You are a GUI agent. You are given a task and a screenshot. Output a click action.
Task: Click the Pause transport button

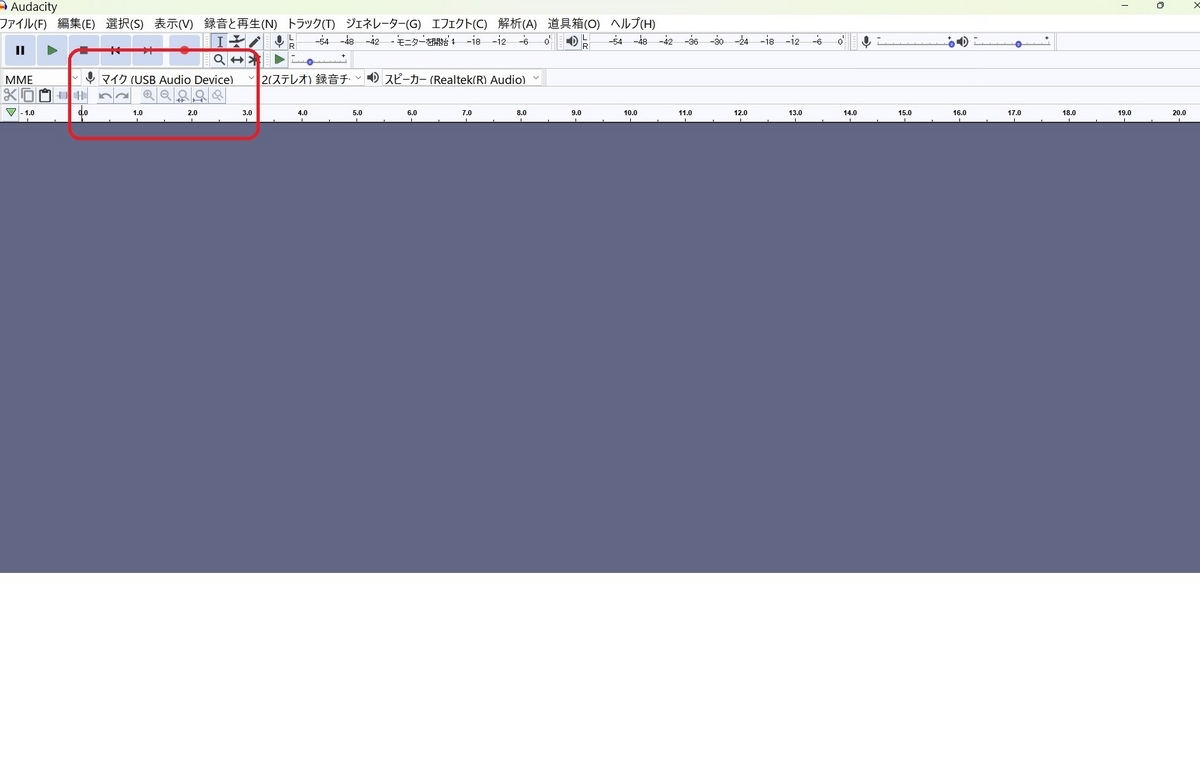tap(20, 50)
